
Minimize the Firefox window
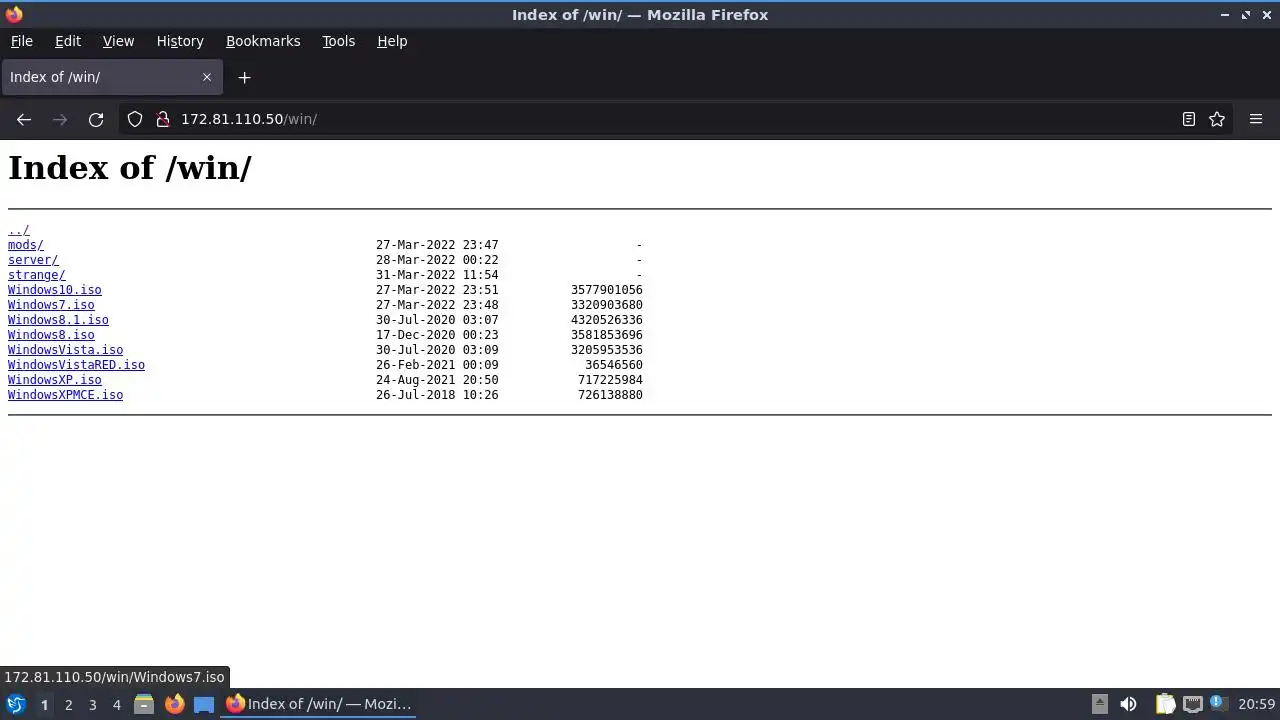coord(1225,15)
